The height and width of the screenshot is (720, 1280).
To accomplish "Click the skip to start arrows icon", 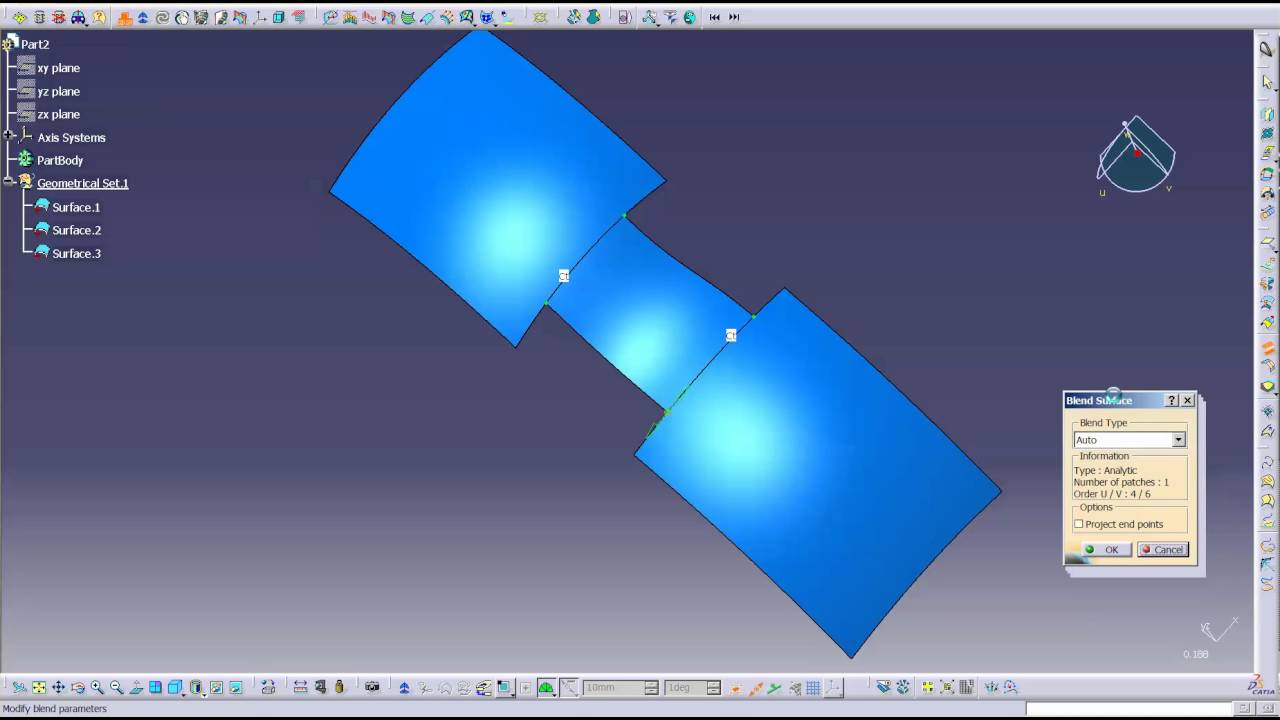I will pyautogui.click(x=714, y=17).
